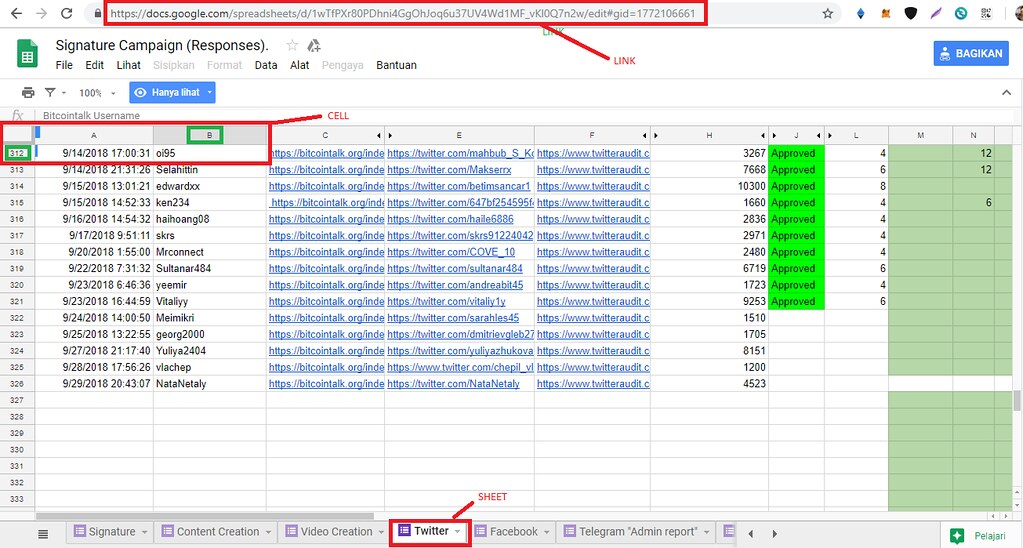Select column A header
Viewport: 1023px width, 548px height.
[x=94, y=136]
